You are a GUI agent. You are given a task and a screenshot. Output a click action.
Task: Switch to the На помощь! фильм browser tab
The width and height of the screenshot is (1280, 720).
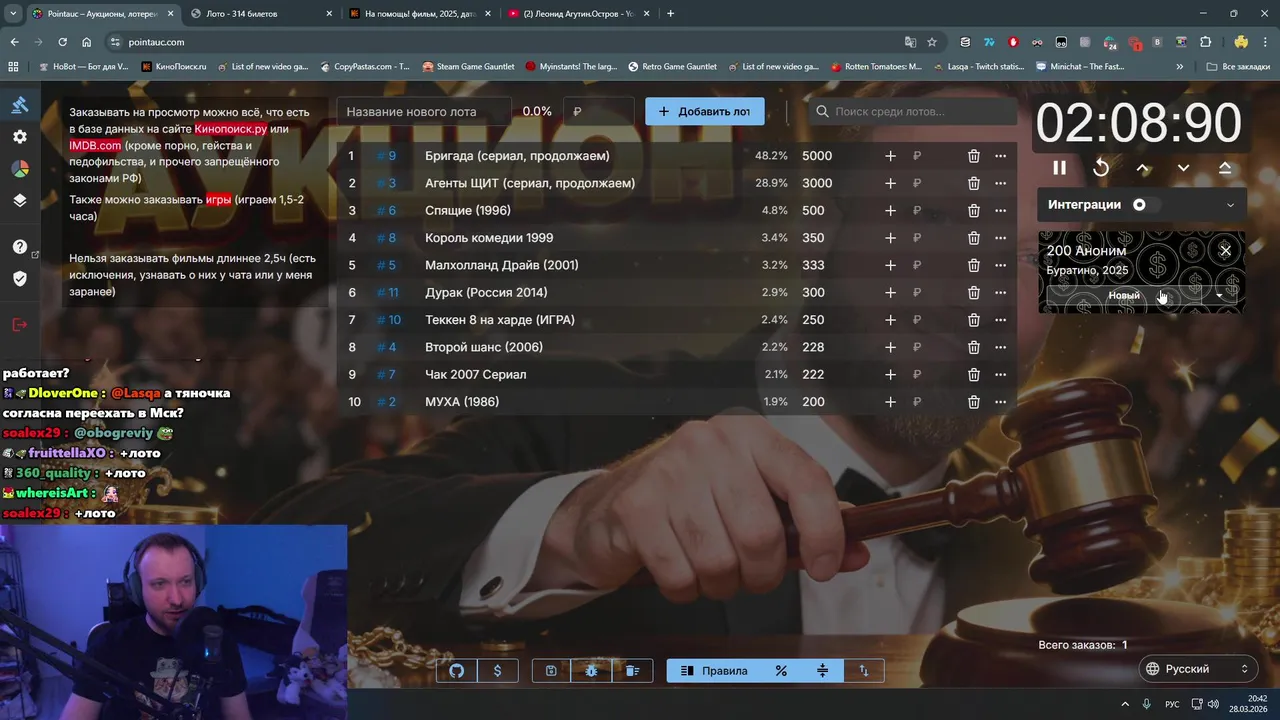click(418, 14)
